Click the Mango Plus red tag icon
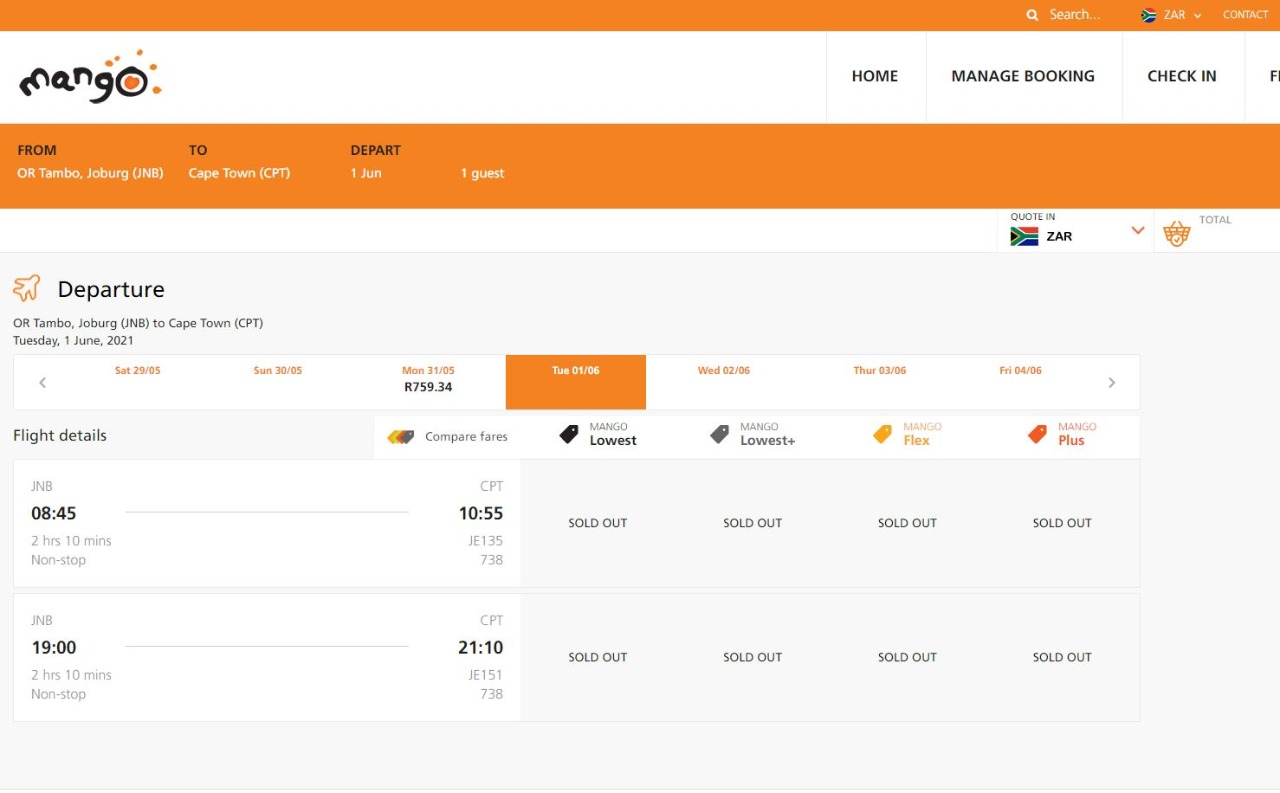This screenshot has width=1280, height=793. (x=1037, y=434)
